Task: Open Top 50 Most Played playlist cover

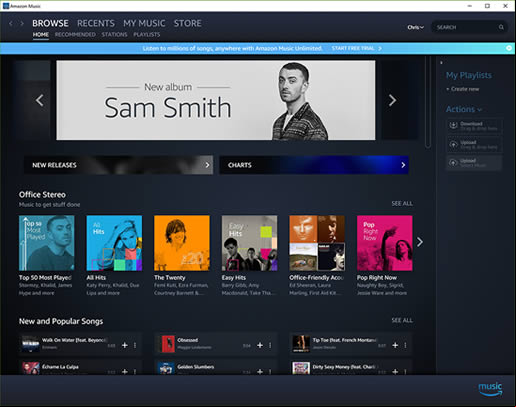Action: [x=47, y=243]
